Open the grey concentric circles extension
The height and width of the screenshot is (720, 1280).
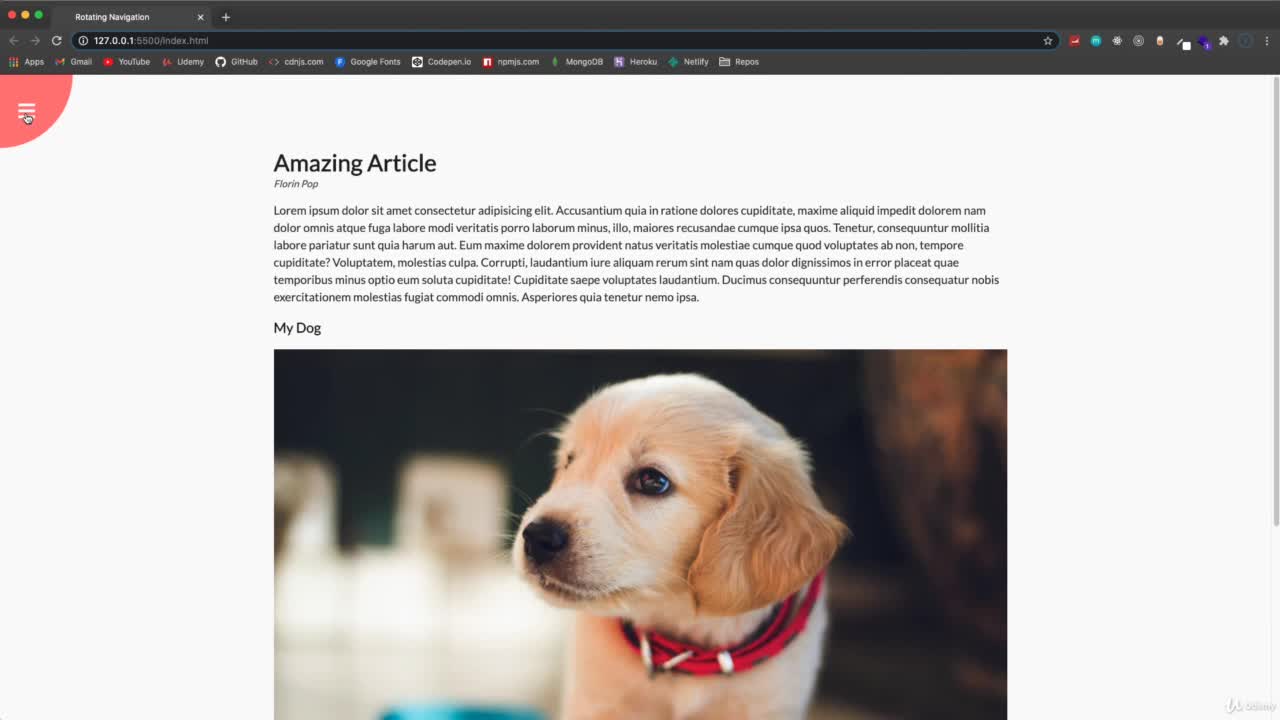click(x=1138, y=41)
